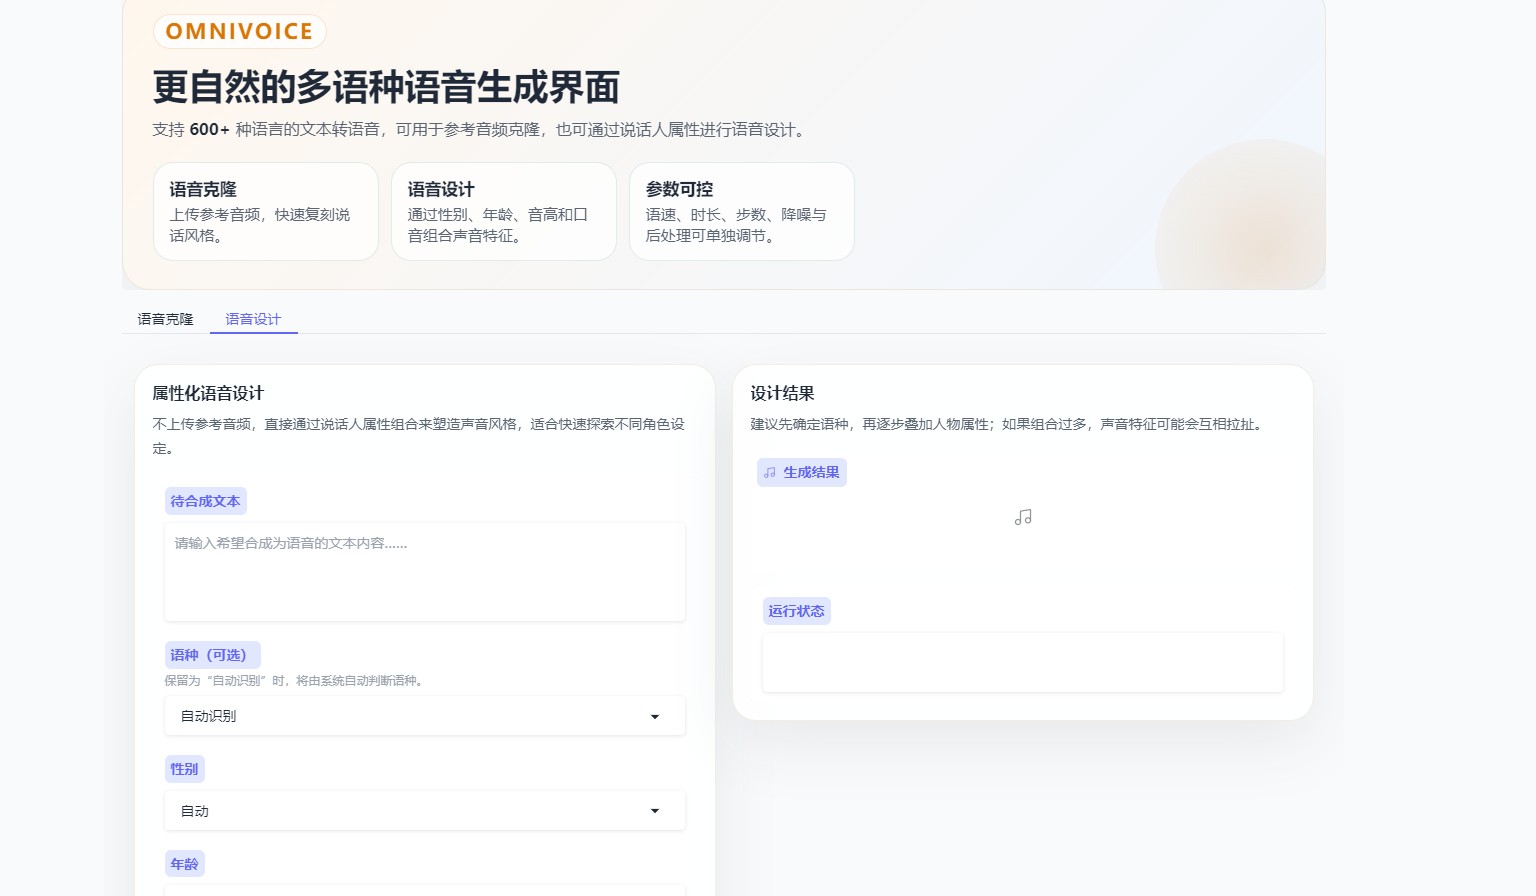The width and height of the screenshot is (1536, 896).
Task: Click the 参数可控 feature card
Action: point(741,211)
